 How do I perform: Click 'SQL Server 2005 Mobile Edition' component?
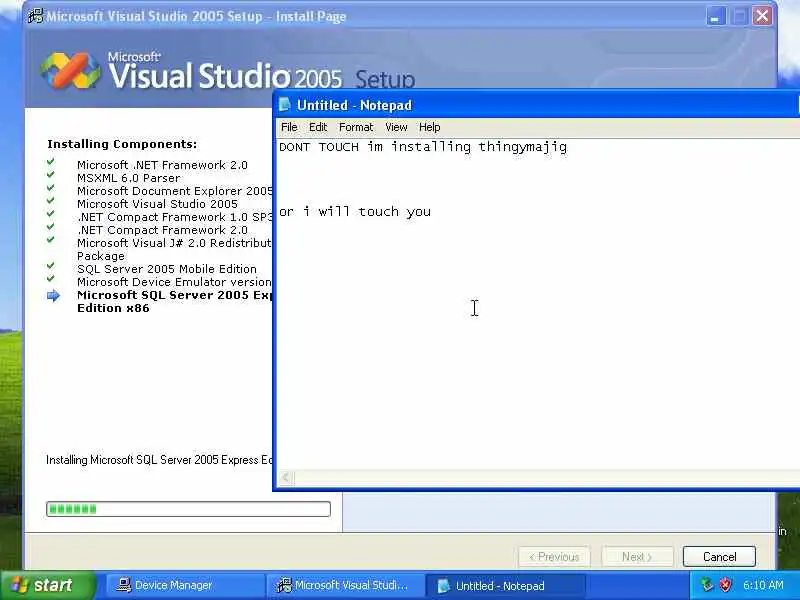(x=167, y=269)
